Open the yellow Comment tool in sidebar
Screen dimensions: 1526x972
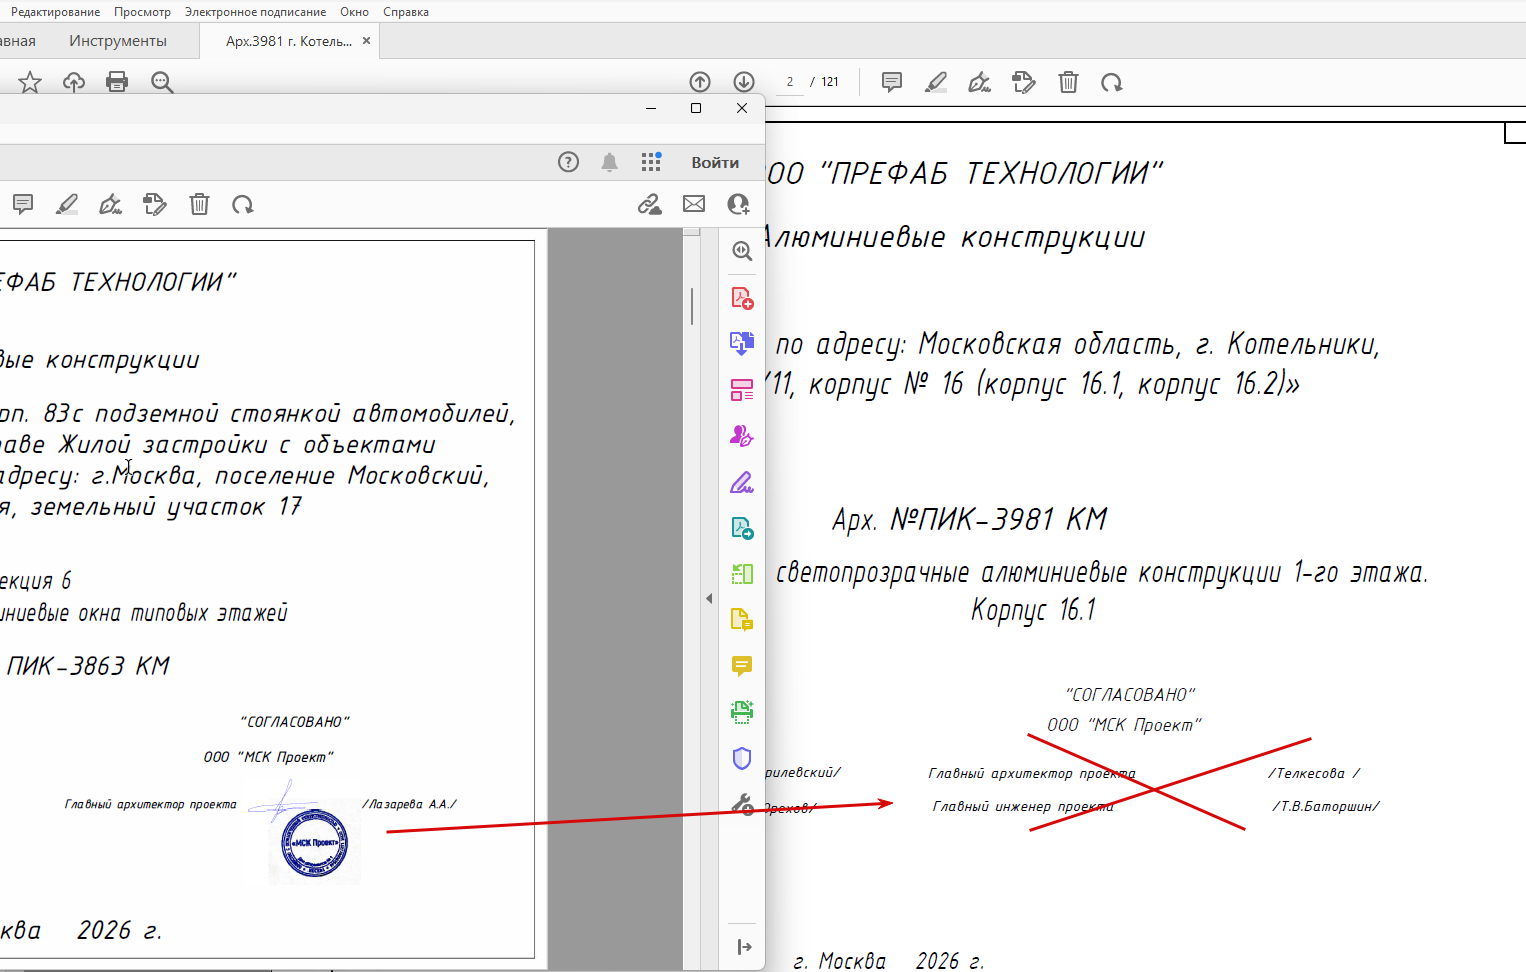[x=742, y=666]
